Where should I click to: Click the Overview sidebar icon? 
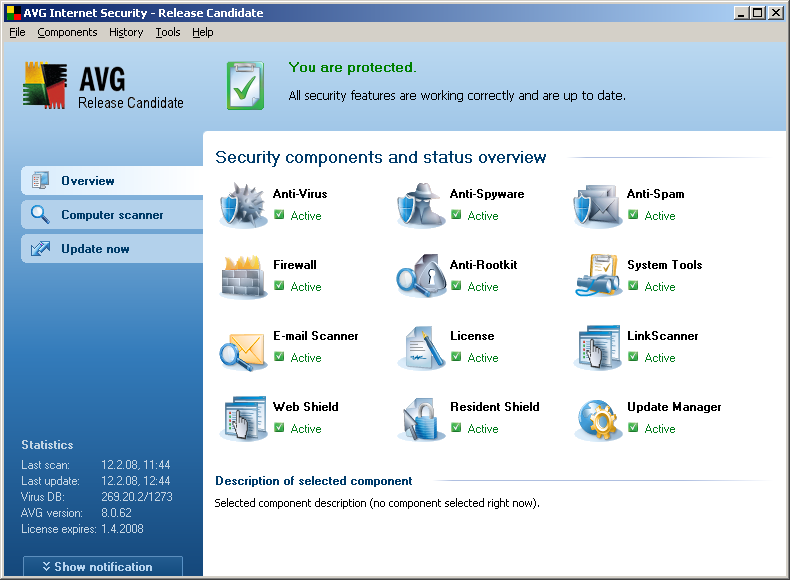click(x=40, y=180)
